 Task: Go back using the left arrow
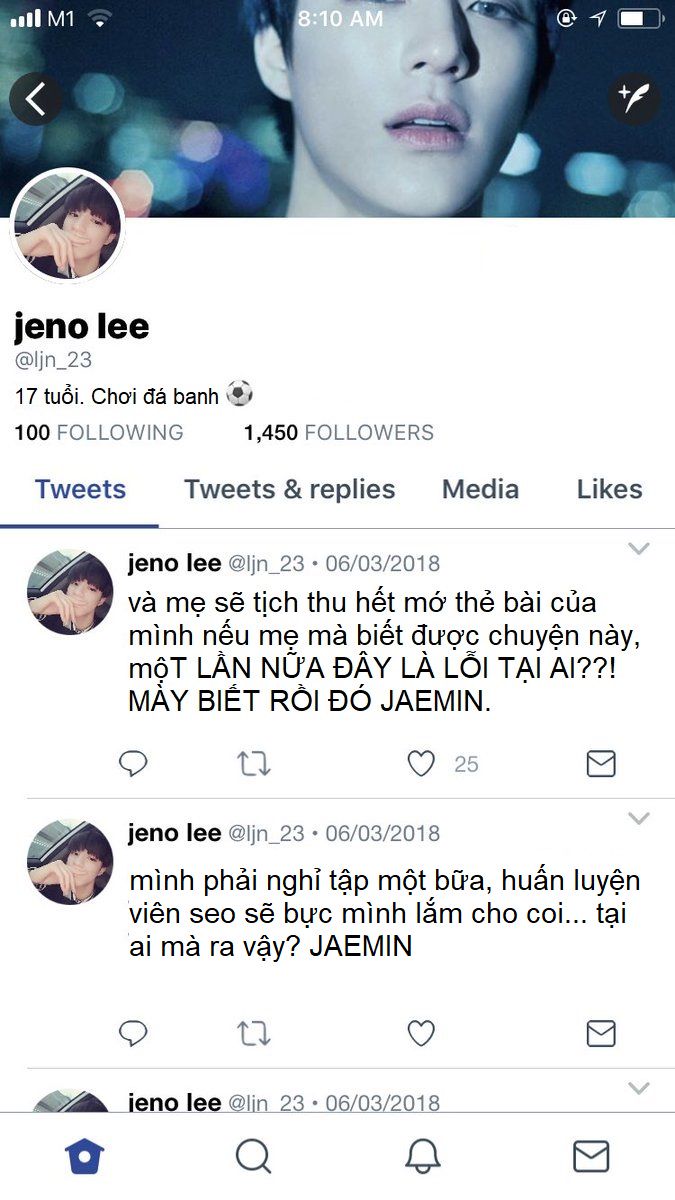pyautogui.click(x=36, y=99)
